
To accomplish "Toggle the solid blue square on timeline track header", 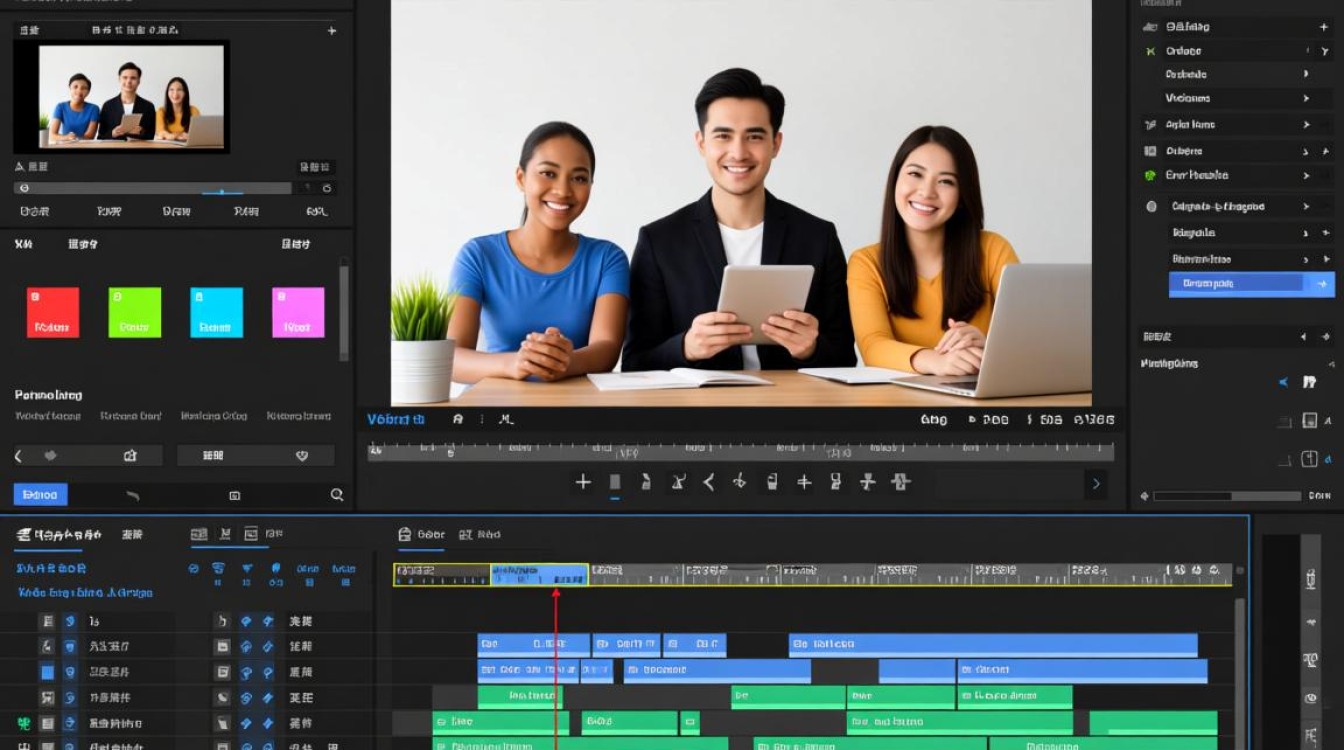I will point(47,672).
